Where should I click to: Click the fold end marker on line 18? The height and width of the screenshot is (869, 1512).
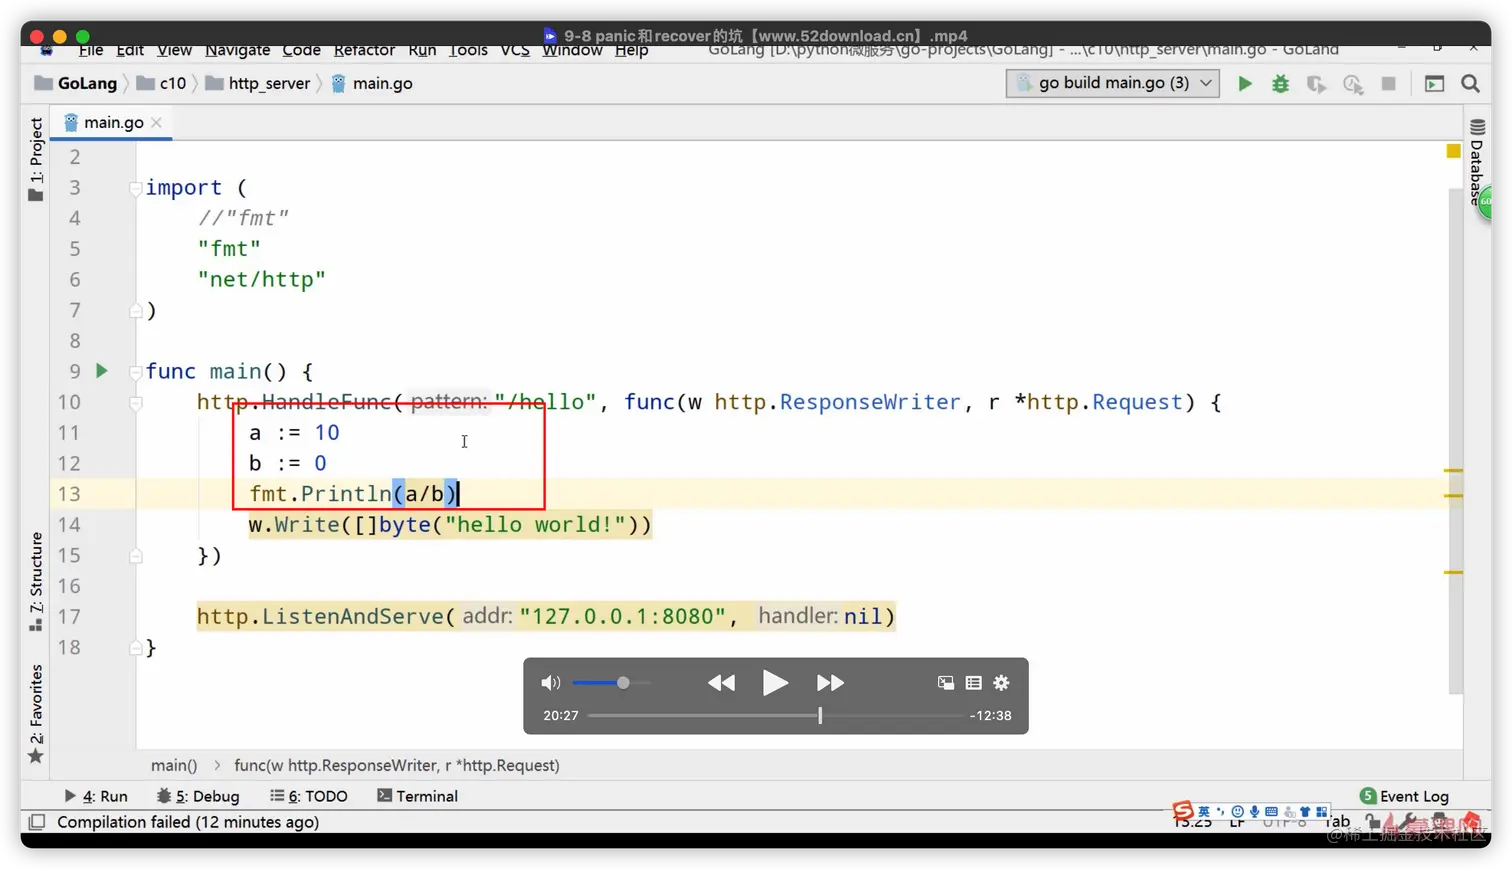(135, 648)
